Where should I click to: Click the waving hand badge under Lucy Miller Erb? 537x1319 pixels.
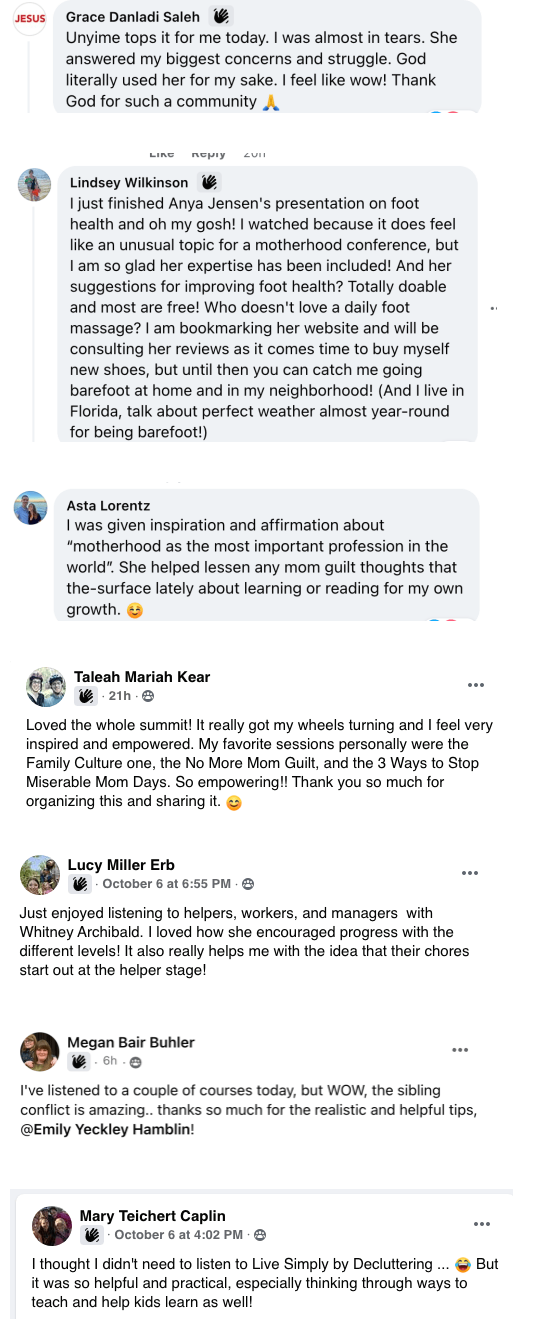click(80, 884)
